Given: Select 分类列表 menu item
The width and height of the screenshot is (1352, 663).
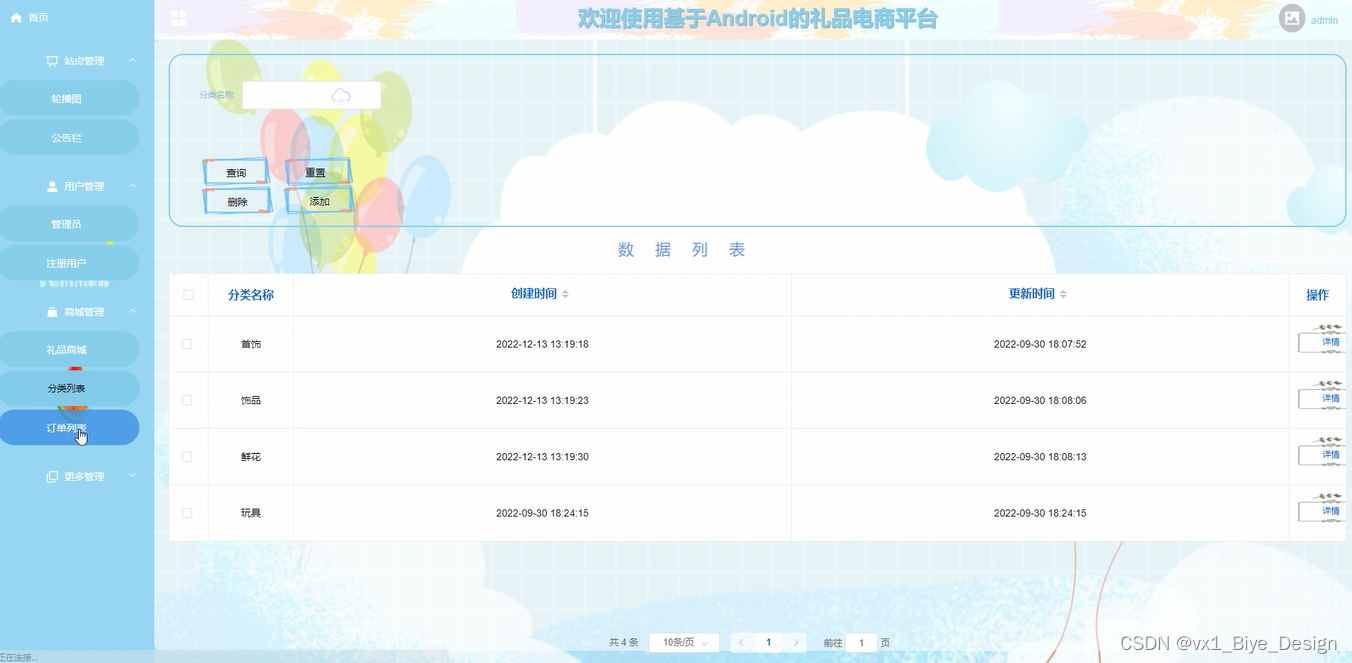Looking at the screenshot, I should [68, 388].
